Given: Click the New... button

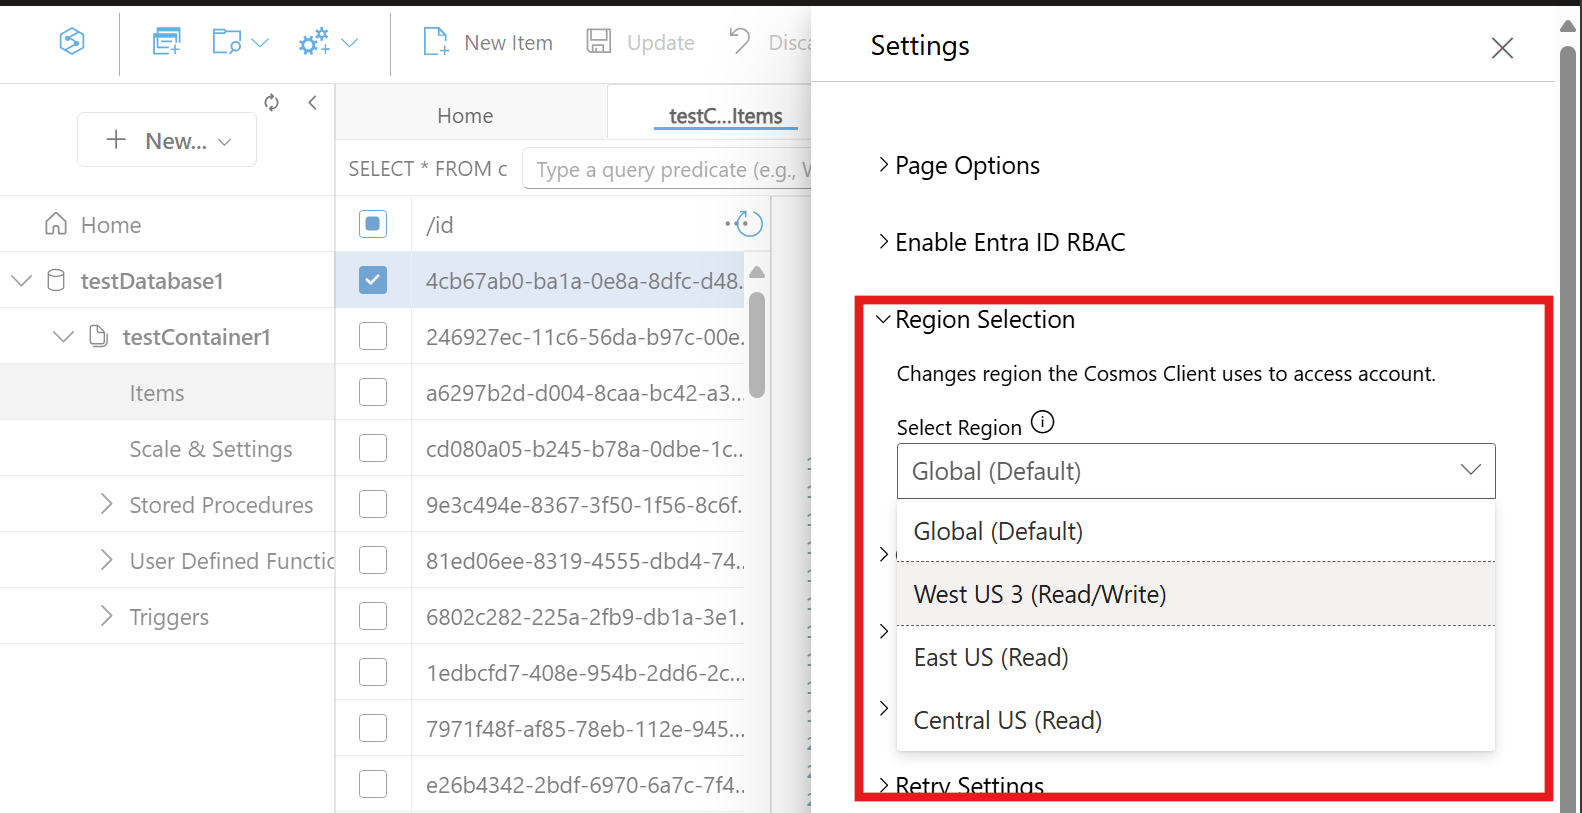Looking at the screenshot, I should click(167, 140).
